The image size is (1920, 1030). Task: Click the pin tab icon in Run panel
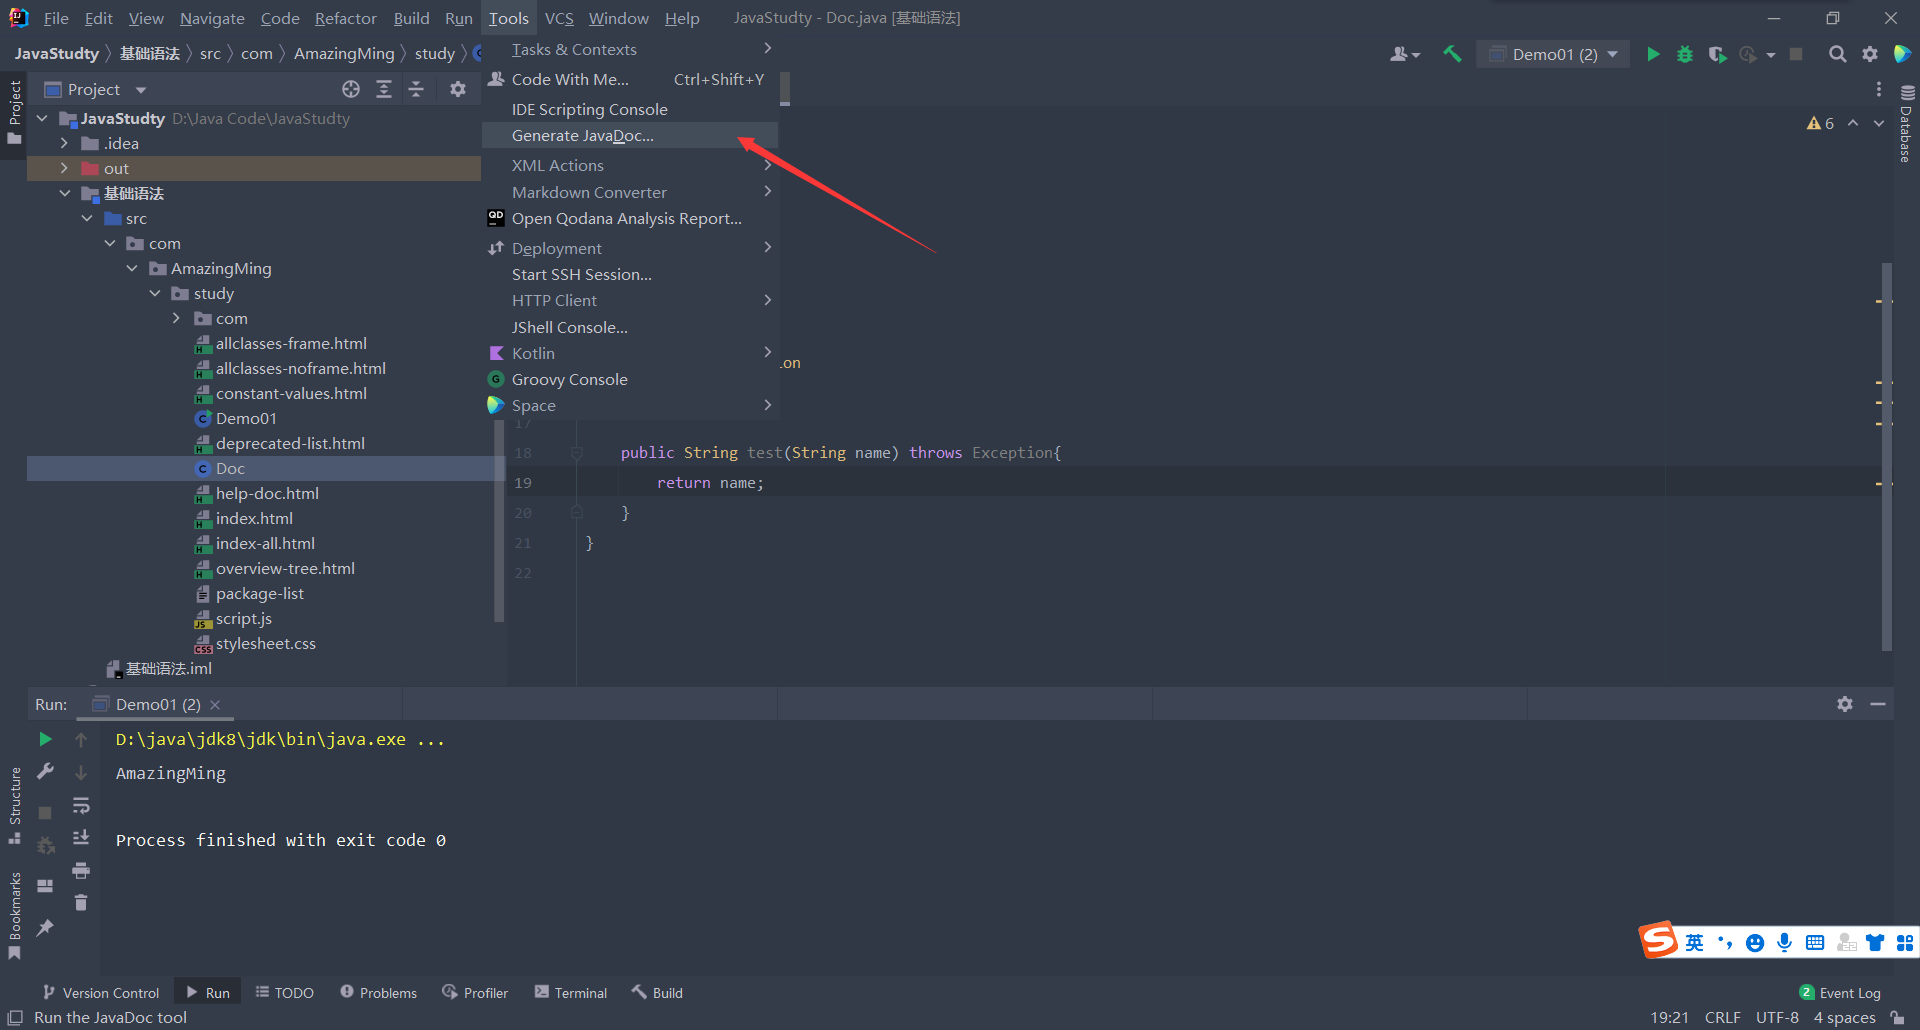45,928
